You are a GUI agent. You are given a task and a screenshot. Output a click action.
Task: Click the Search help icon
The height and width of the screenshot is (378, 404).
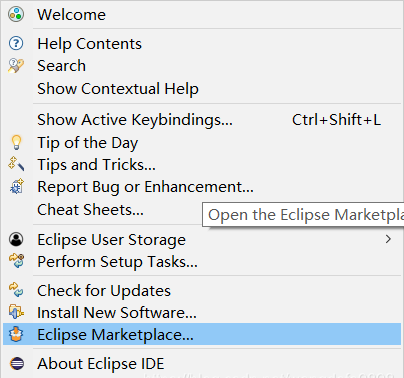16,66
